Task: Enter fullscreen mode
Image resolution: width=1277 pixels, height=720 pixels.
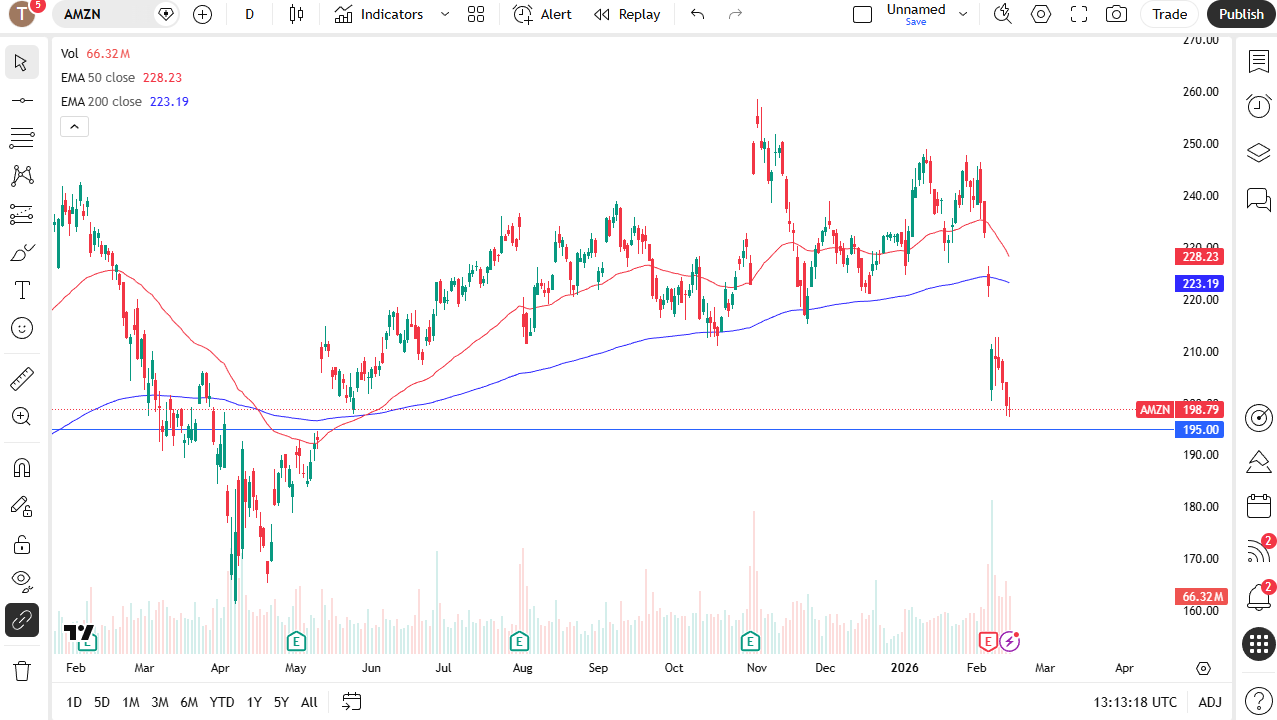Action: [1079, 14]
